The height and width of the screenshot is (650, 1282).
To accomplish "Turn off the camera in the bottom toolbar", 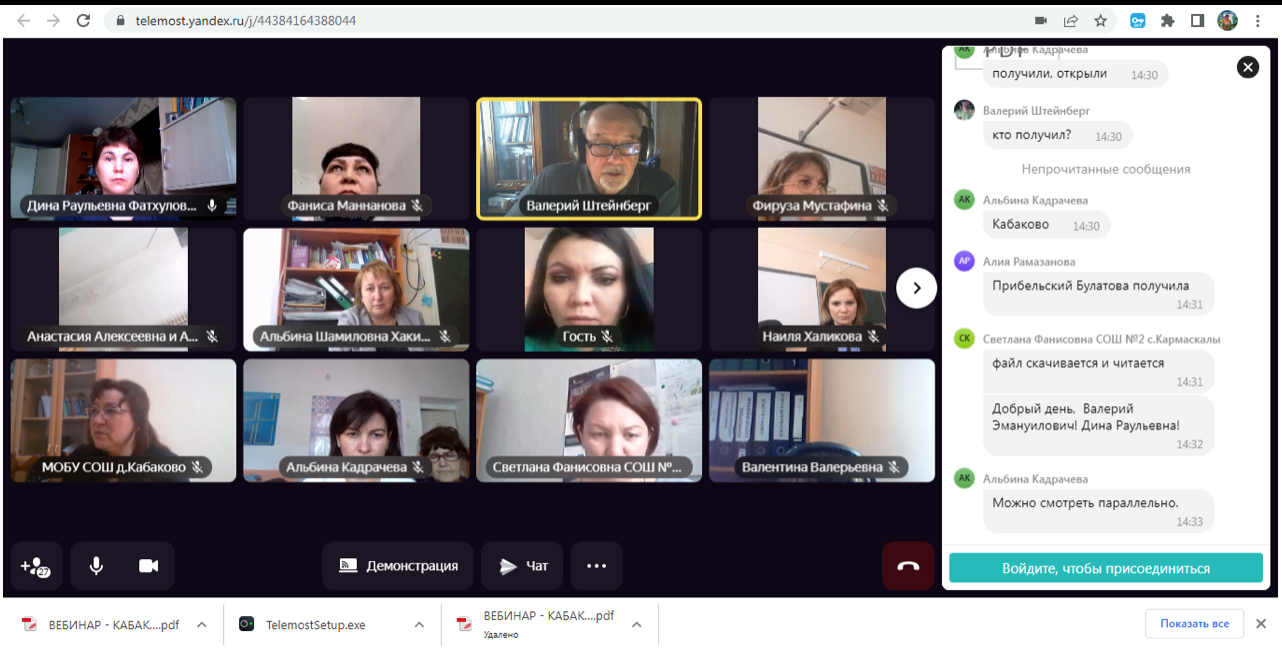I will pos(149,566).
